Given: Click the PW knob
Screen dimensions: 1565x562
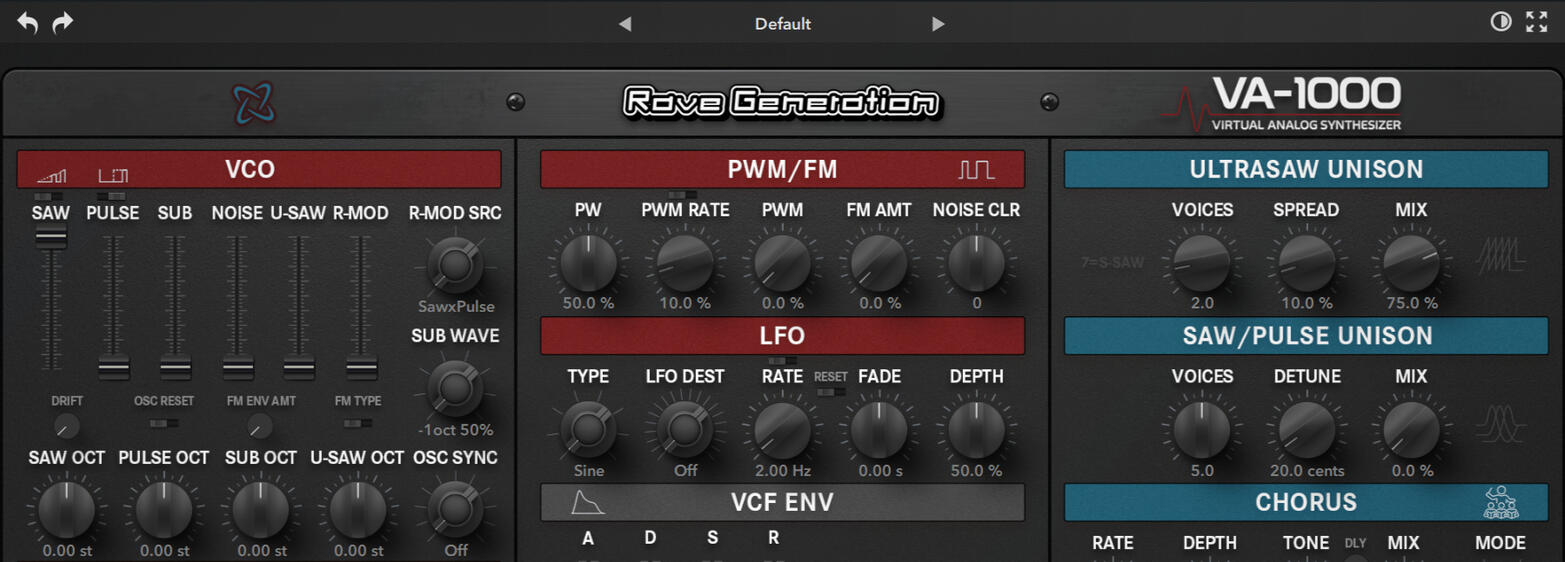Looking at the screenshot, I should (x=588, y=263).
